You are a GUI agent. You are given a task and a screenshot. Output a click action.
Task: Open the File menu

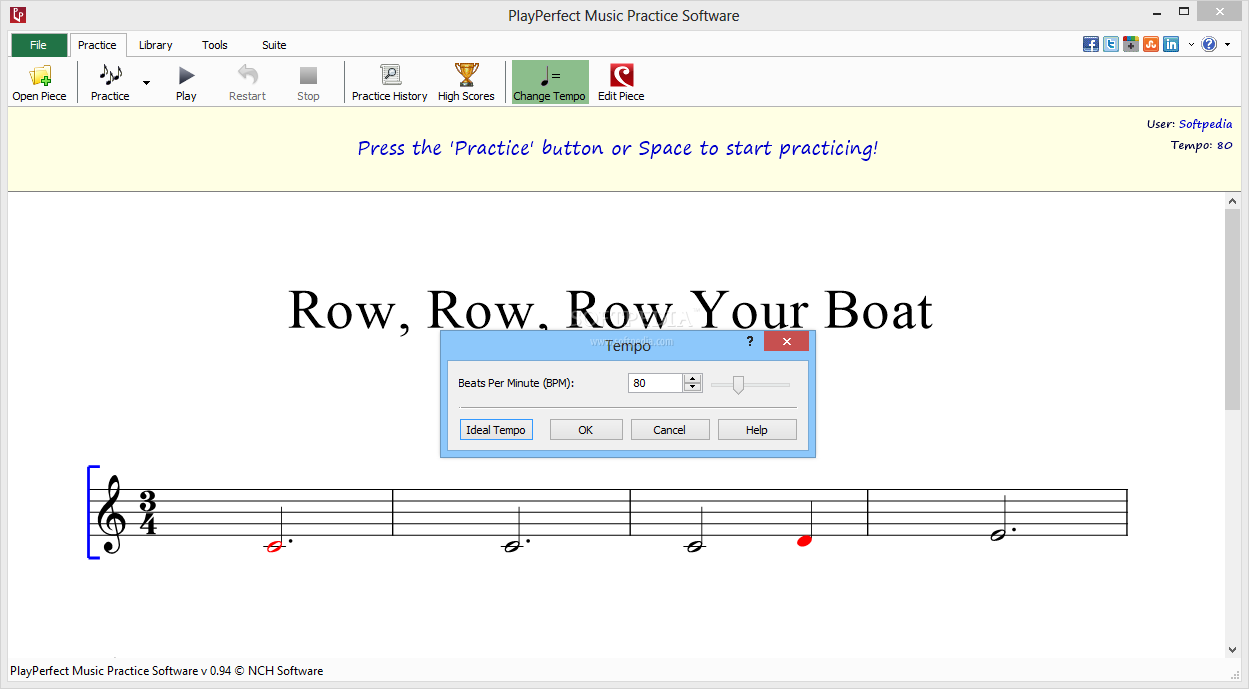point(39,45)
